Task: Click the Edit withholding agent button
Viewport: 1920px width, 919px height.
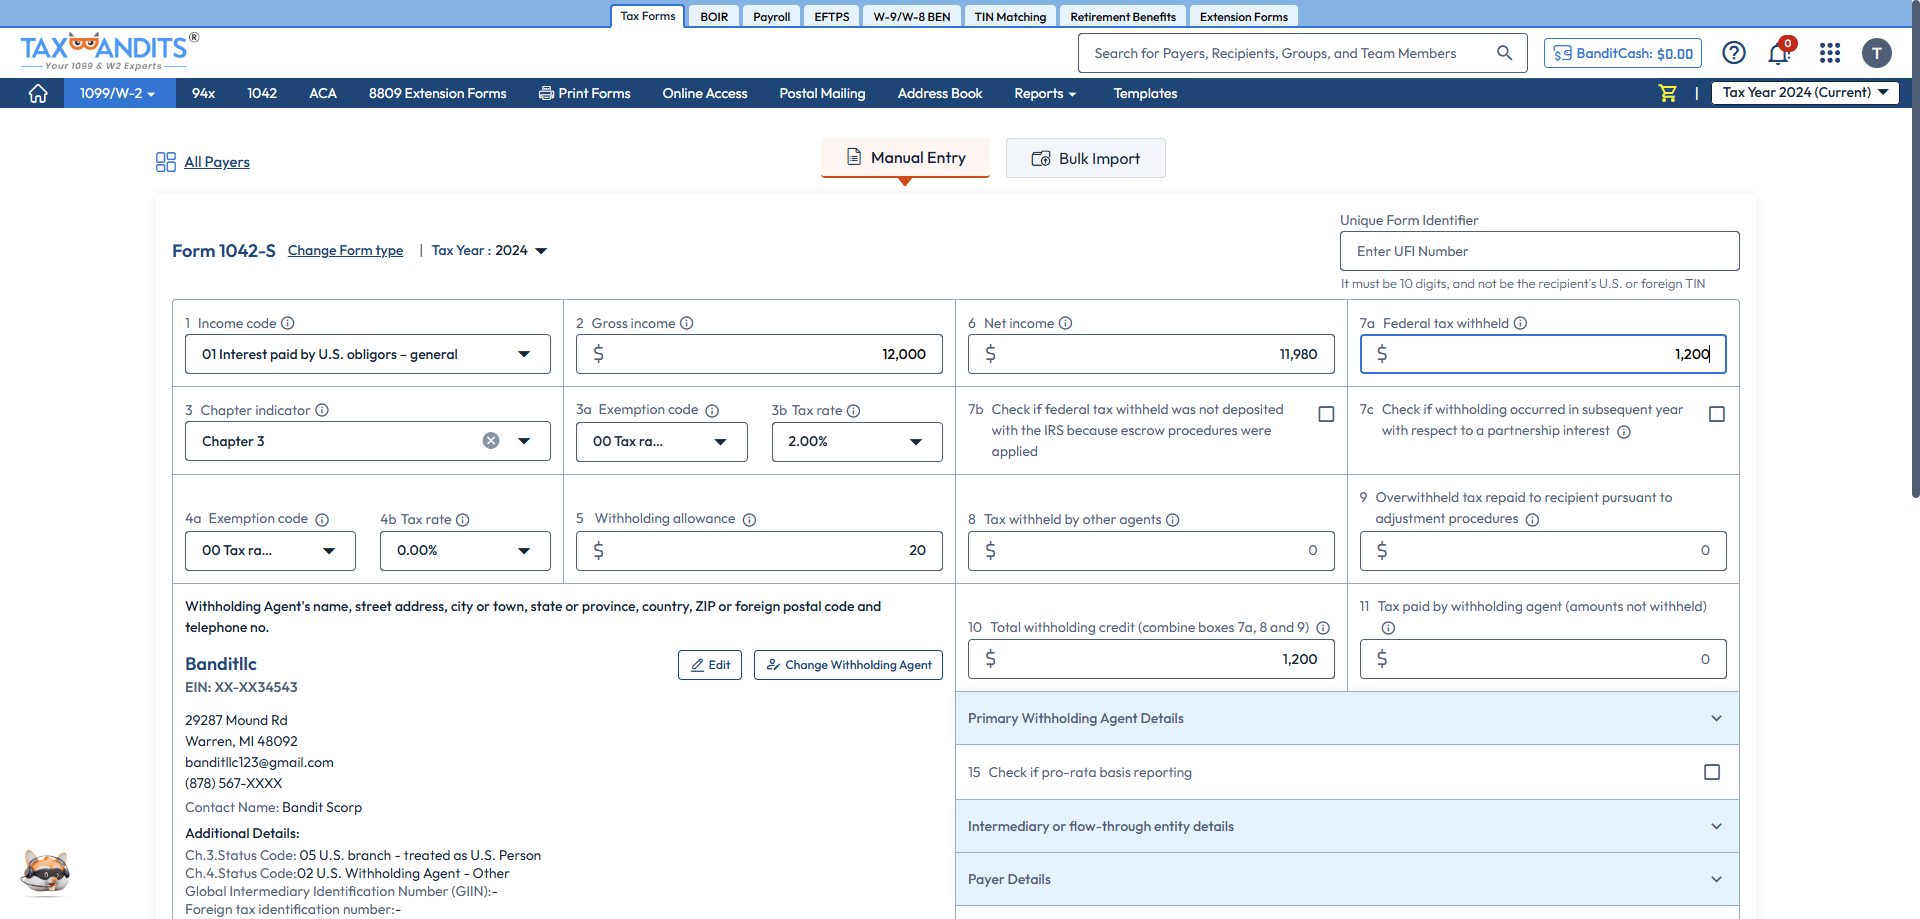Action: [x=710, y=665]
